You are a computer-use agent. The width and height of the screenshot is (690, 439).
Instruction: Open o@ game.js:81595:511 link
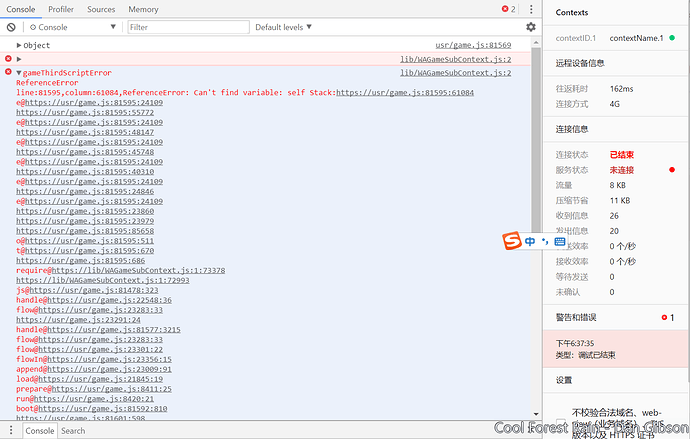pyautogui.click(x=89, y=241)
